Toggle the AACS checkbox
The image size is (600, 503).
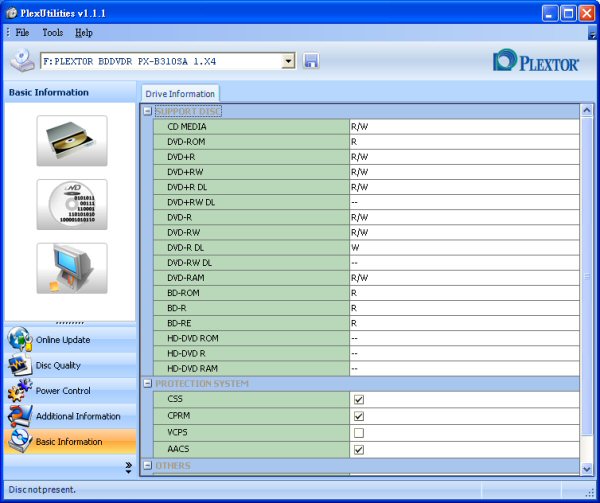coord(359,450)
